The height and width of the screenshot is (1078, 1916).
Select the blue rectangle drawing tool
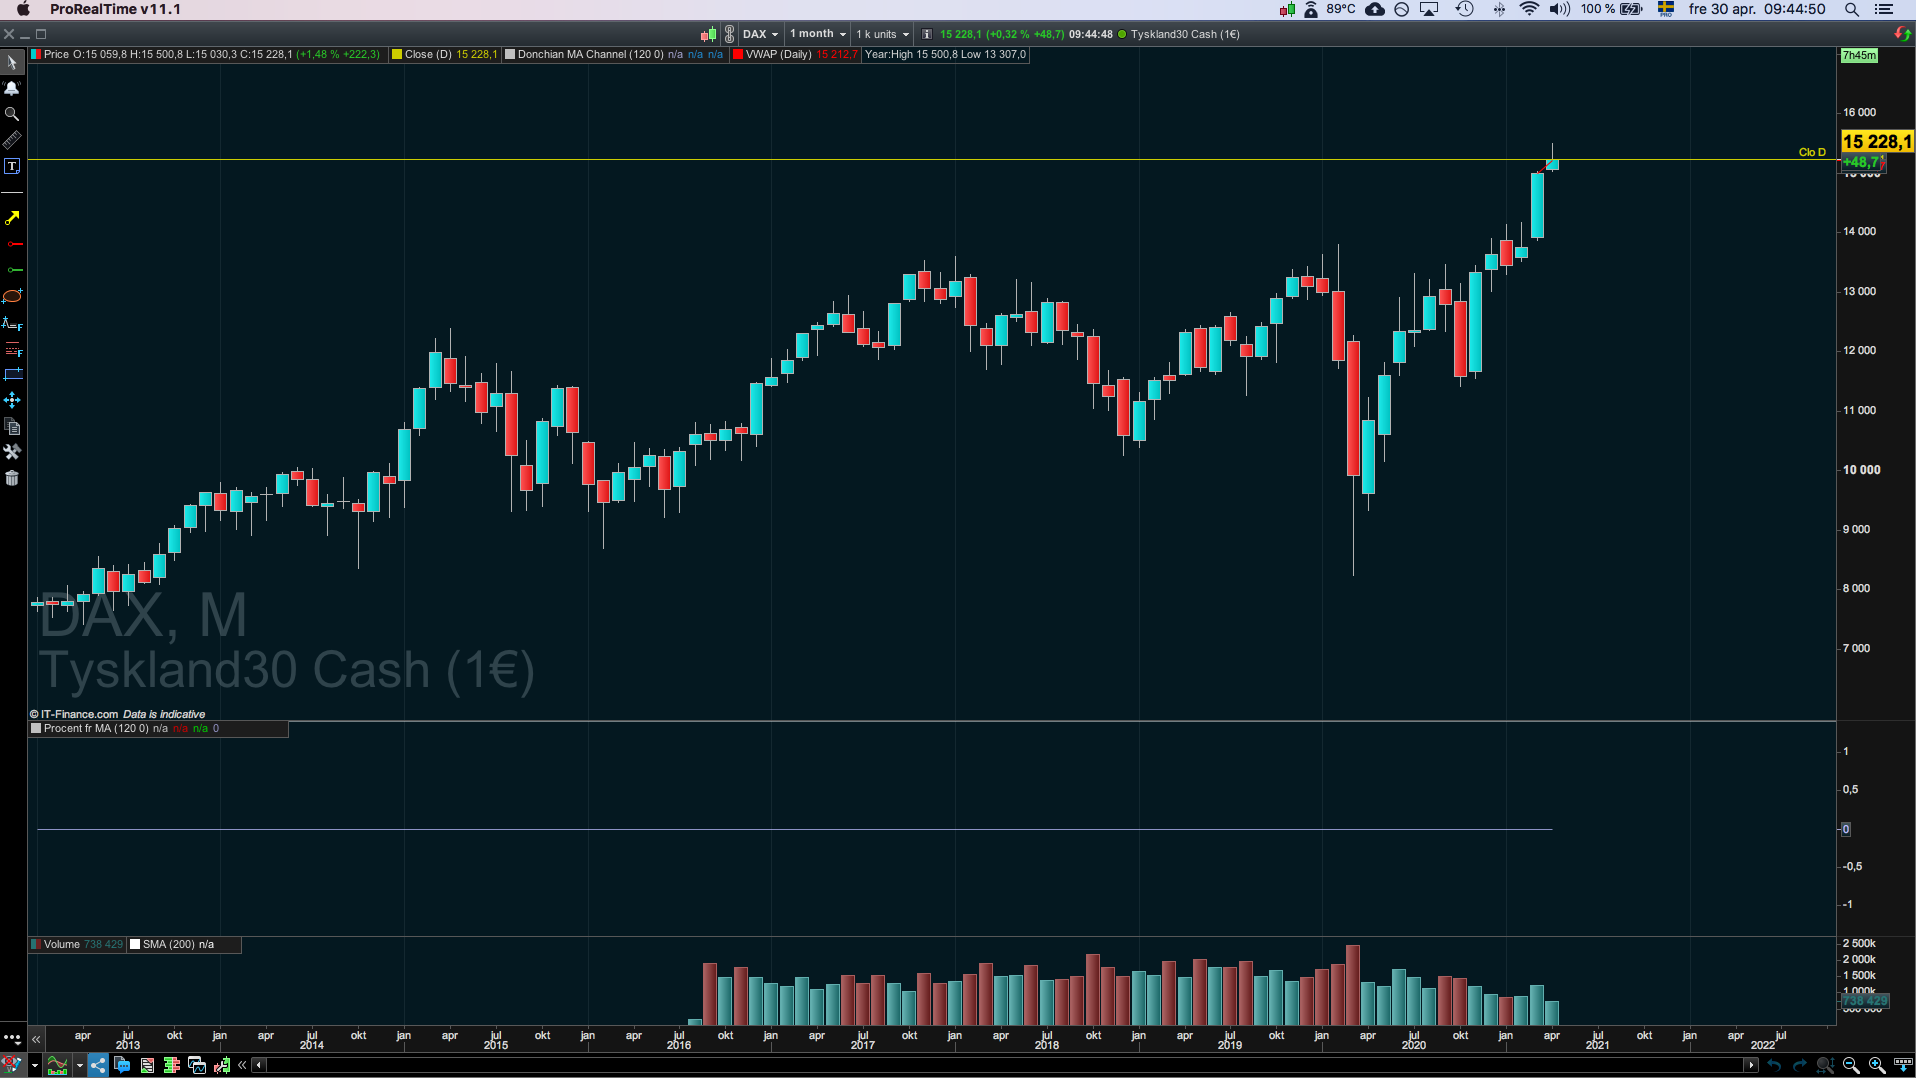[x=12, y=374]
